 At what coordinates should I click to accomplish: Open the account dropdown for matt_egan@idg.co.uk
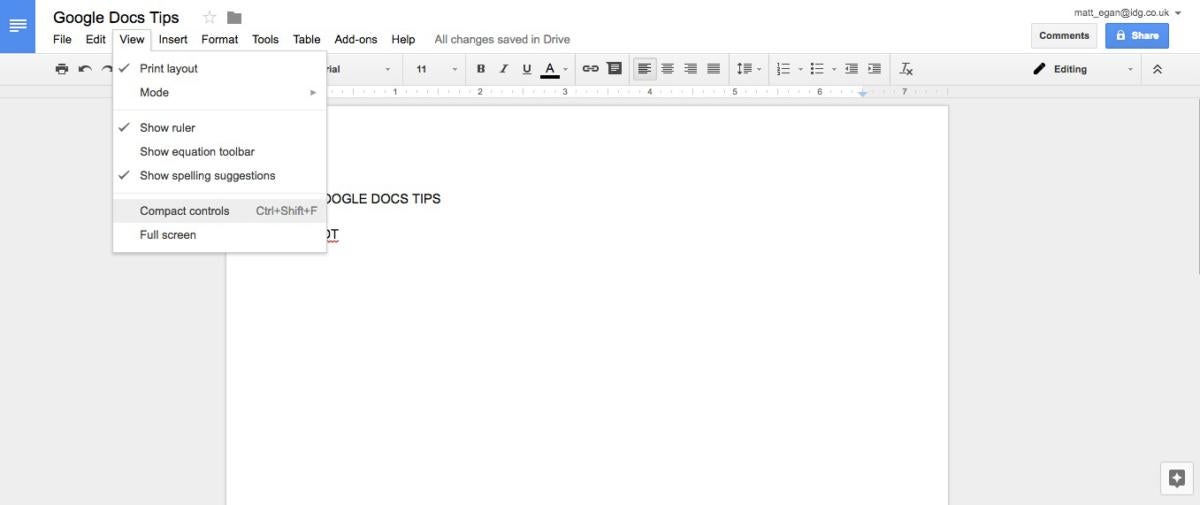(x=1128, y=13)
